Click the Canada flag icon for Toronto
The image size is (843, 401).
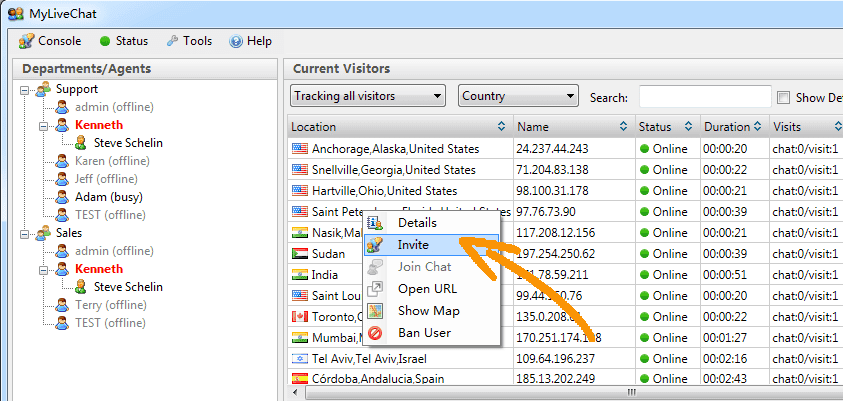pos(299,317)
